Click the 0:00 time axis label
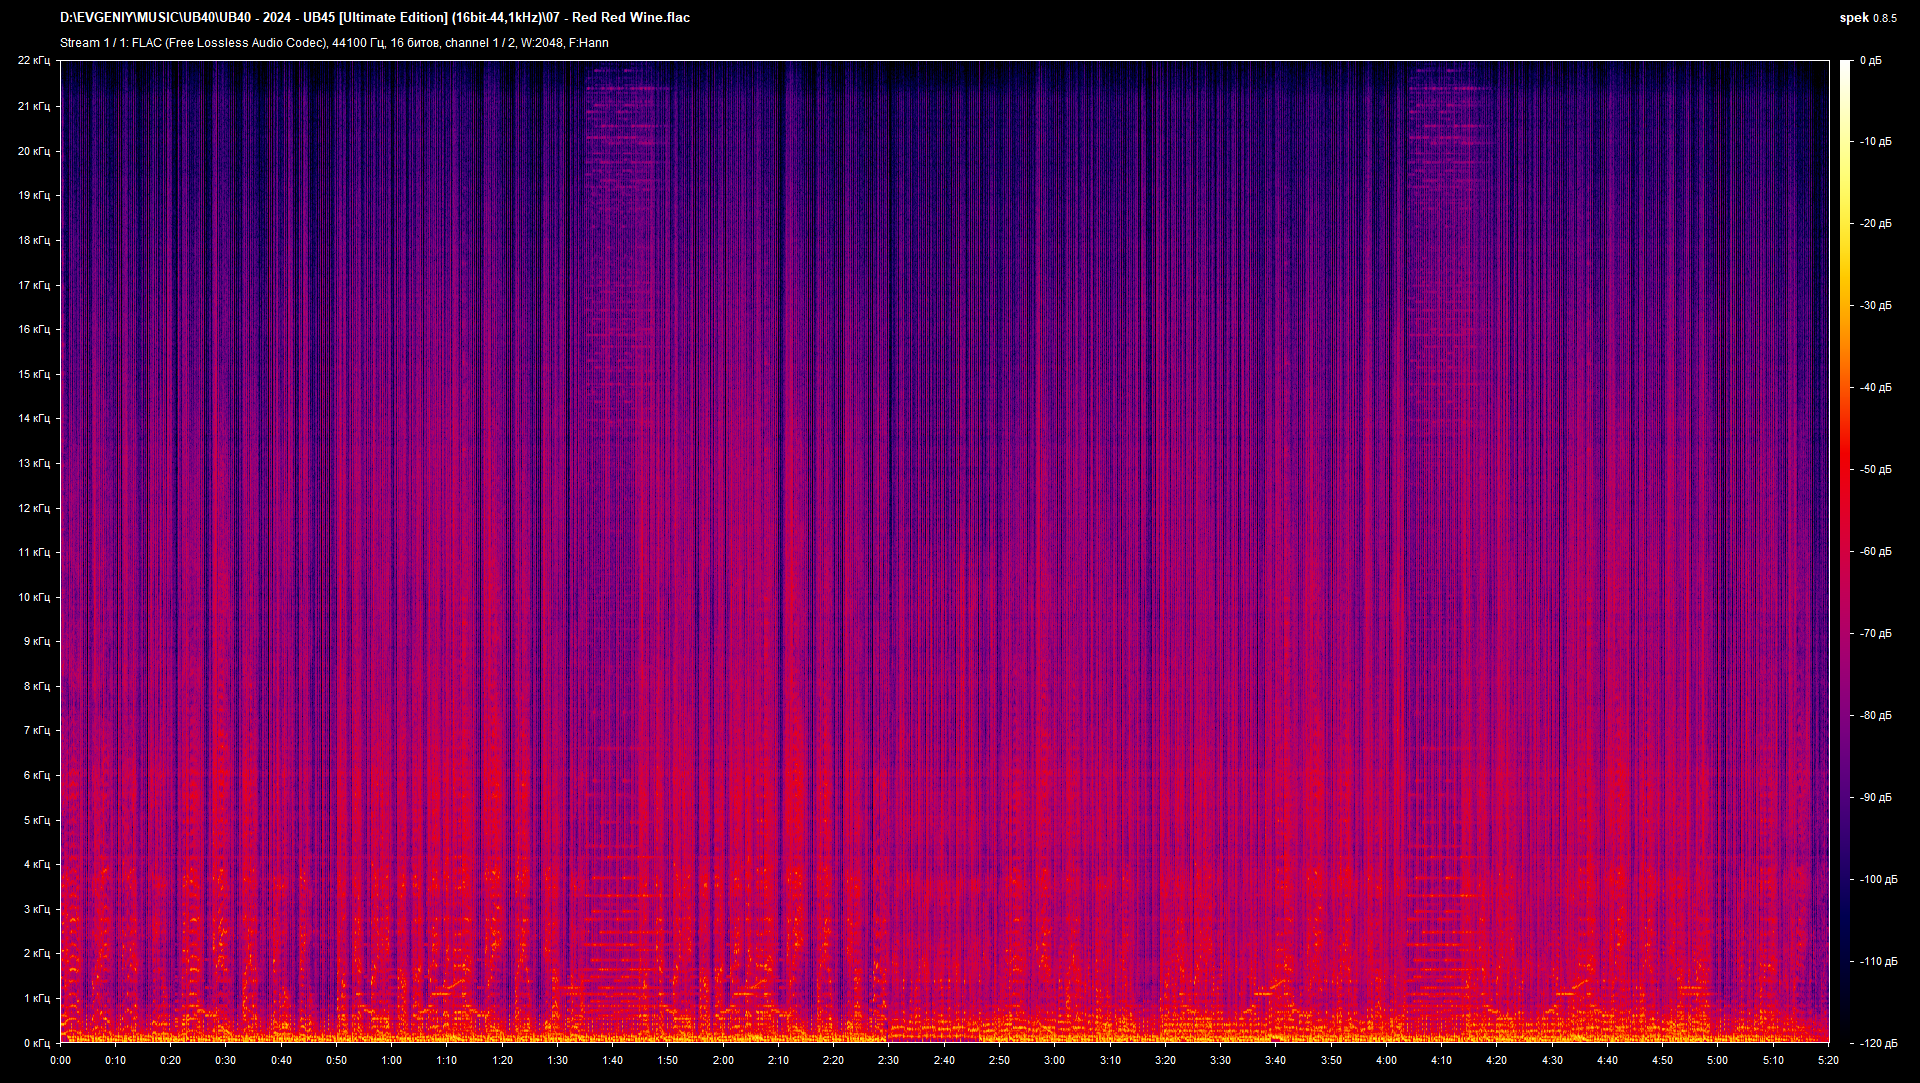This screenshot has width=1920, height=1083. pos(60,1060)
